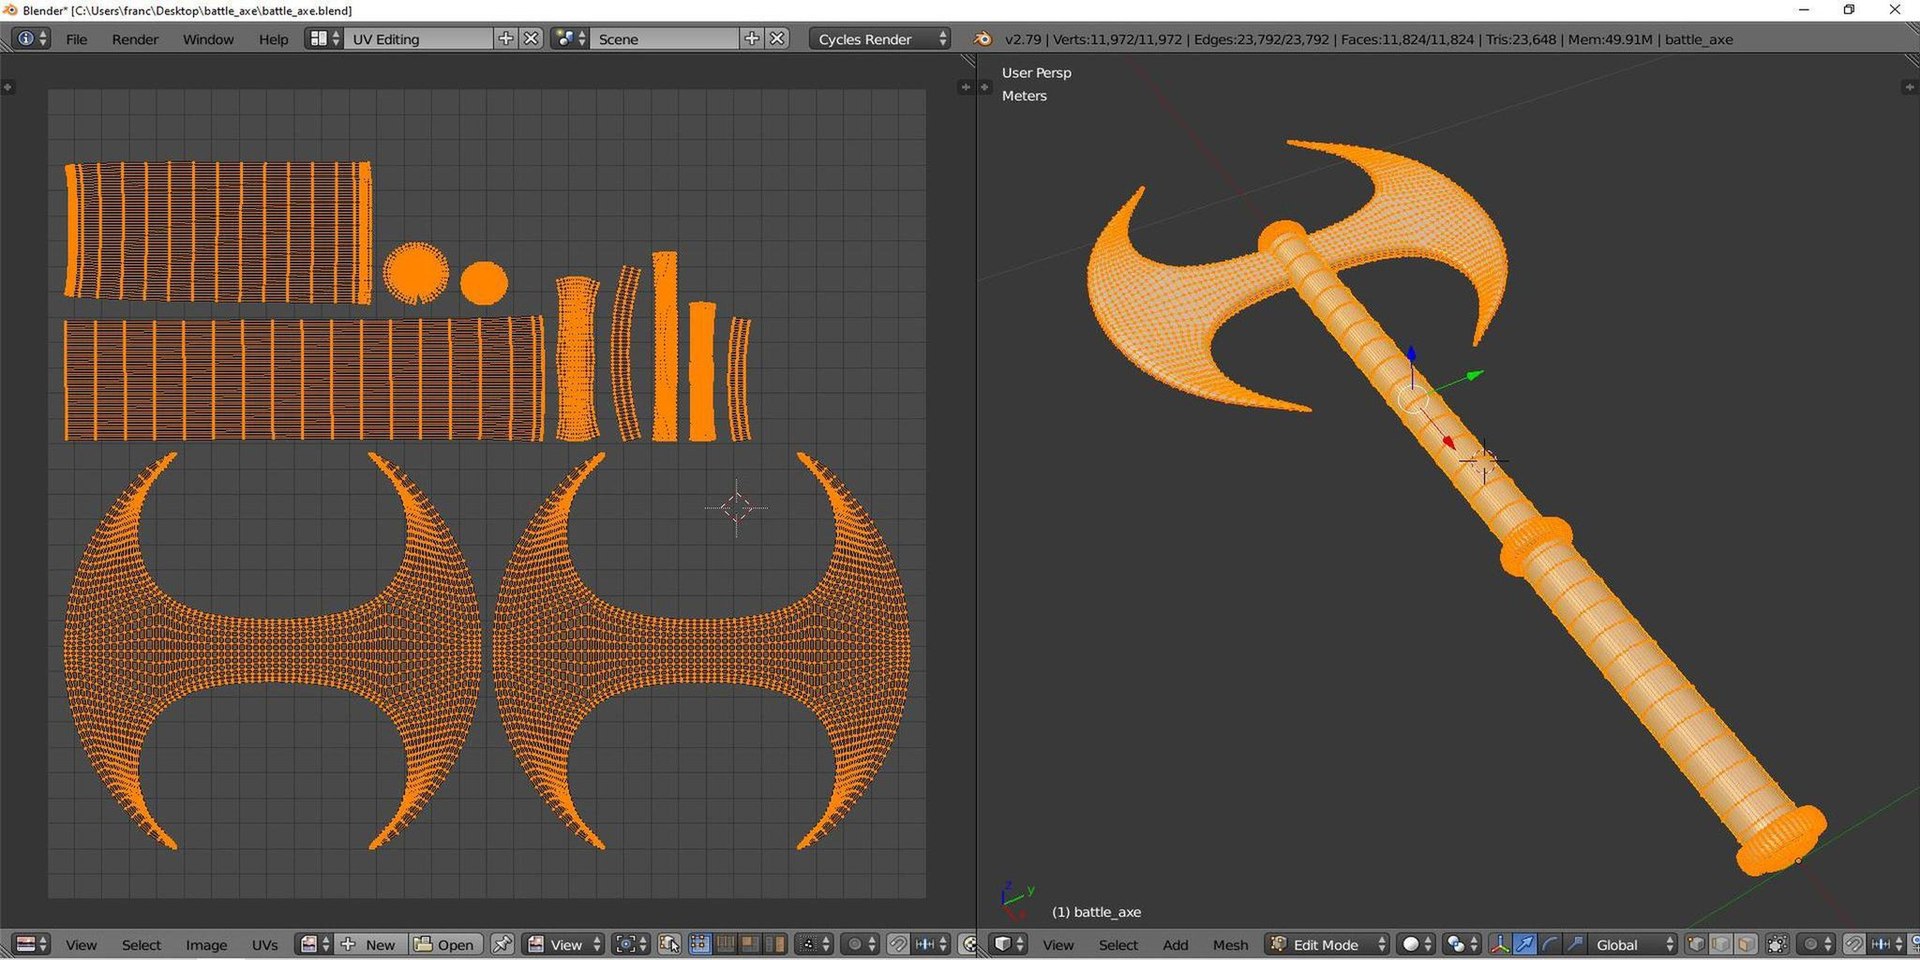This screenshot has height=960, width=1920.
Task: Select UV vertex selection mode icon
Action: click(700, 944)
